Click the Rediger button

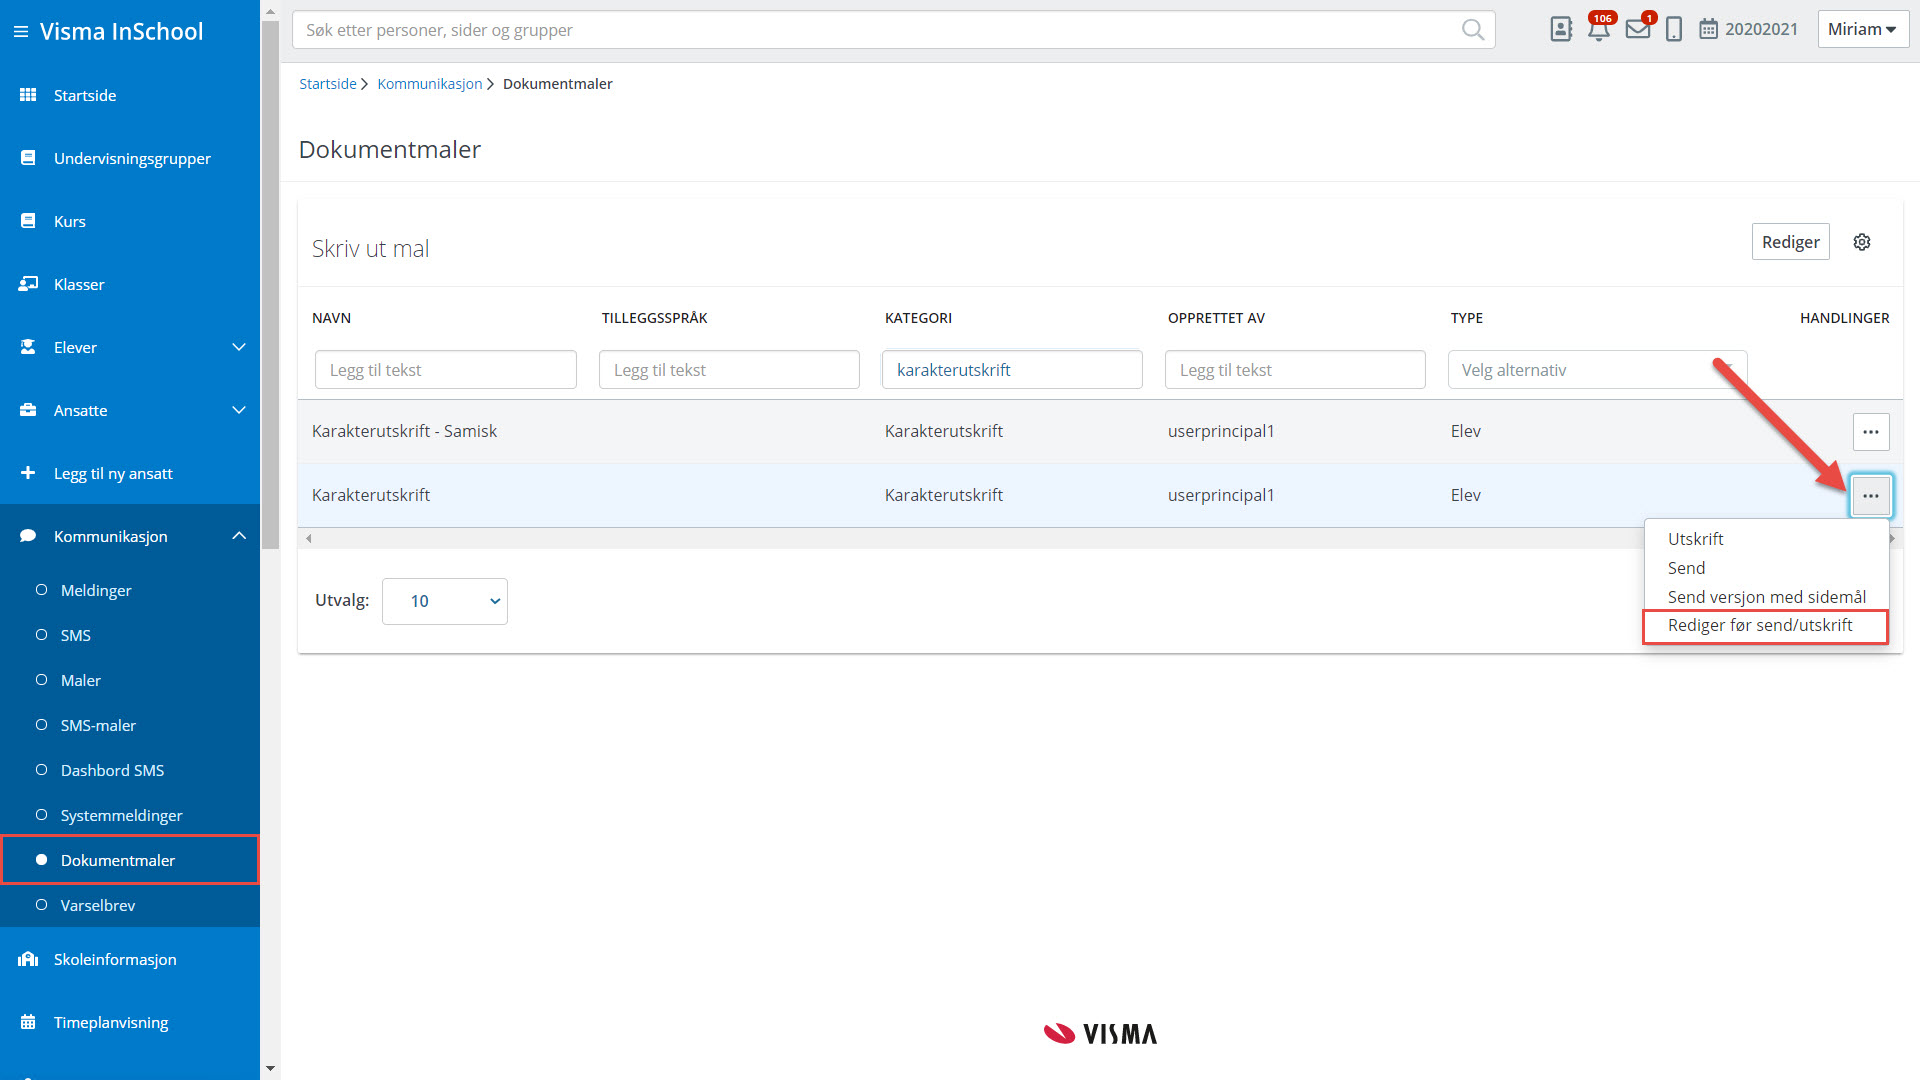tap(1790, 242)
